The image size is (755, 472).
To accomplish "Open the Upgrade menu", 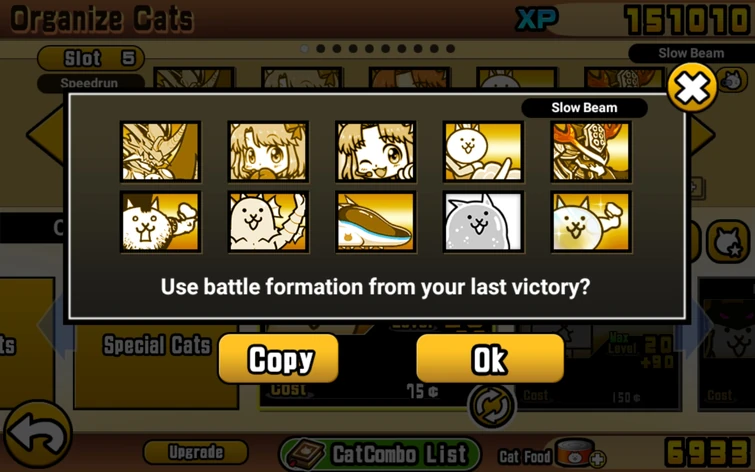I will pyautogui.click(x=195, y=452).
